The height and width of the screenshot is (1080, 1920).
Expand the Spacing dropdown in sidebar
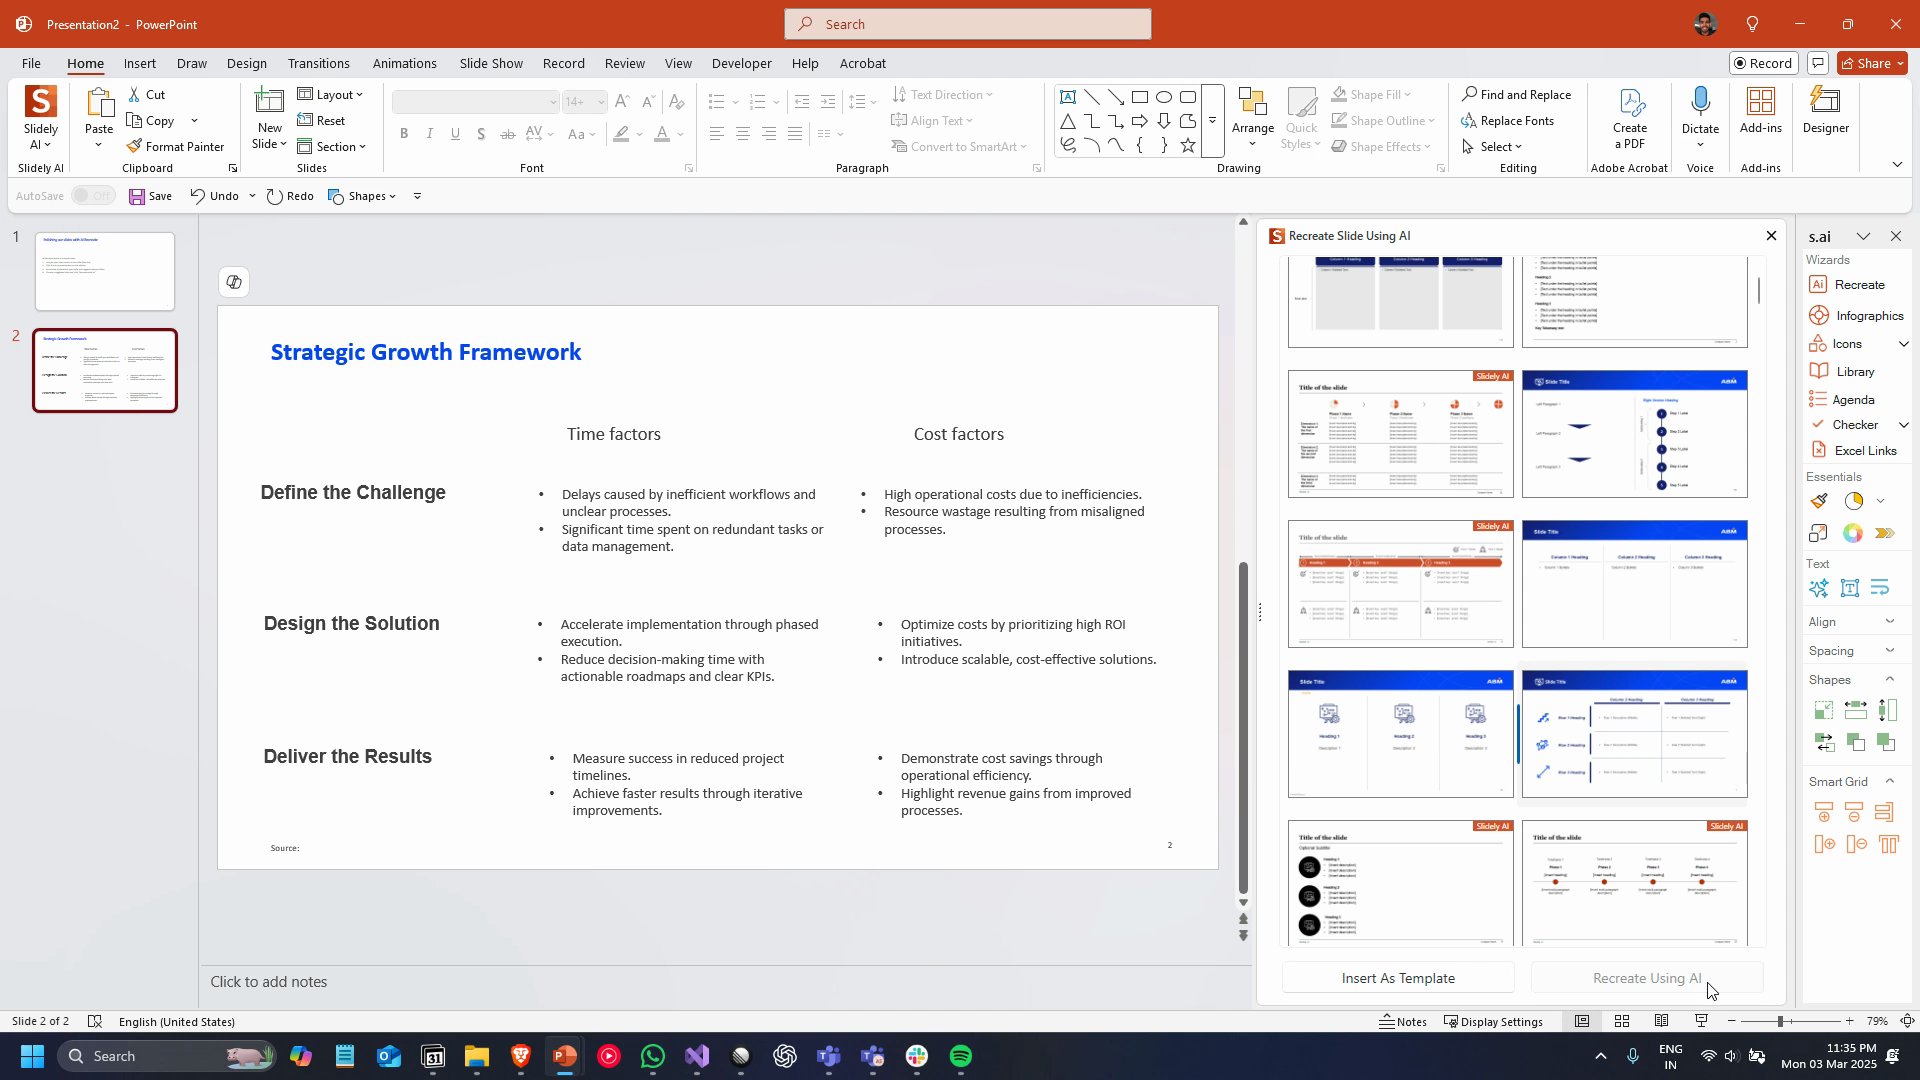pos(1889,651)
